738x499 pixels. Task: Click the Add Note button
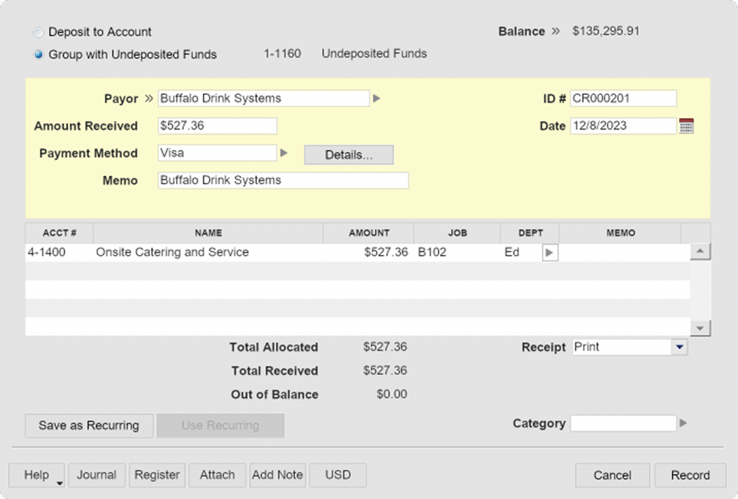pyautogui.click(x=277, y=475)
